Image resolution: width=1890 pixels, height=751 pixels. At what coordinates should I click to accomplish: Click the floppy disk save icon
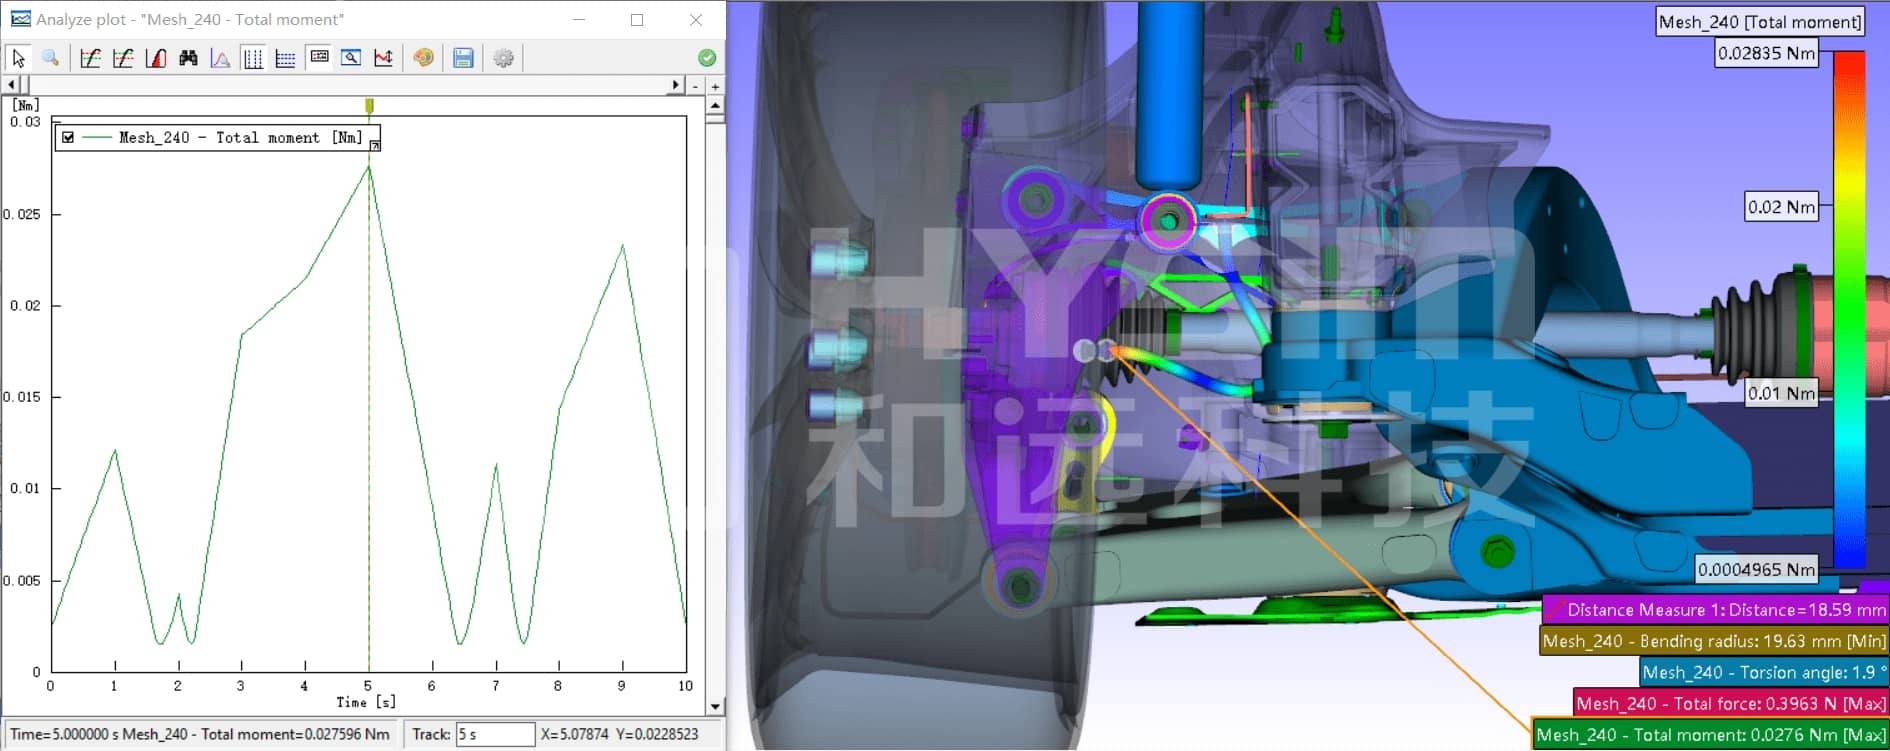coord(463,58)
